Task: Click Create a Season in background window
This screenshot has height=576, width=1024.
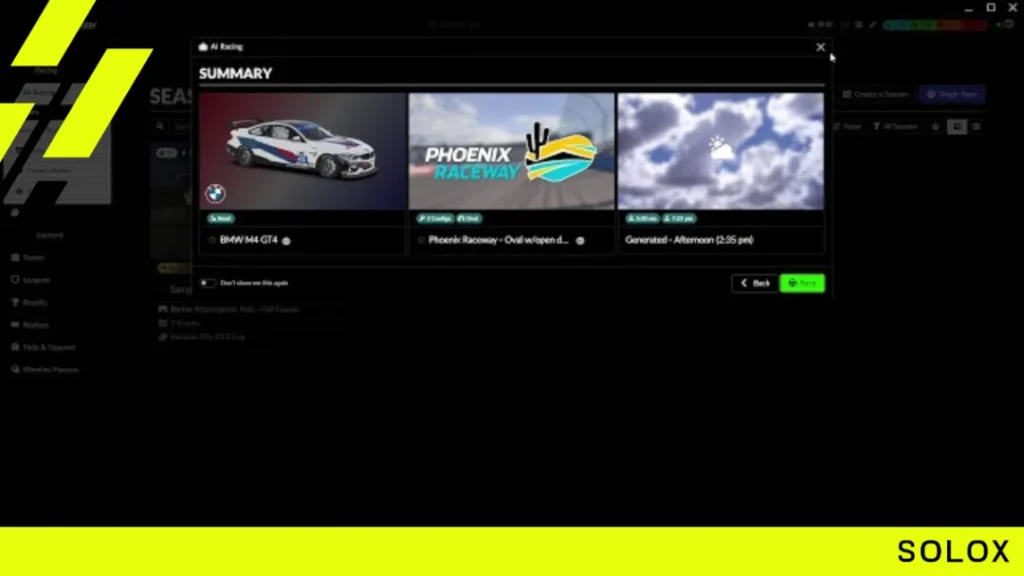Action: tap(876, 94)
